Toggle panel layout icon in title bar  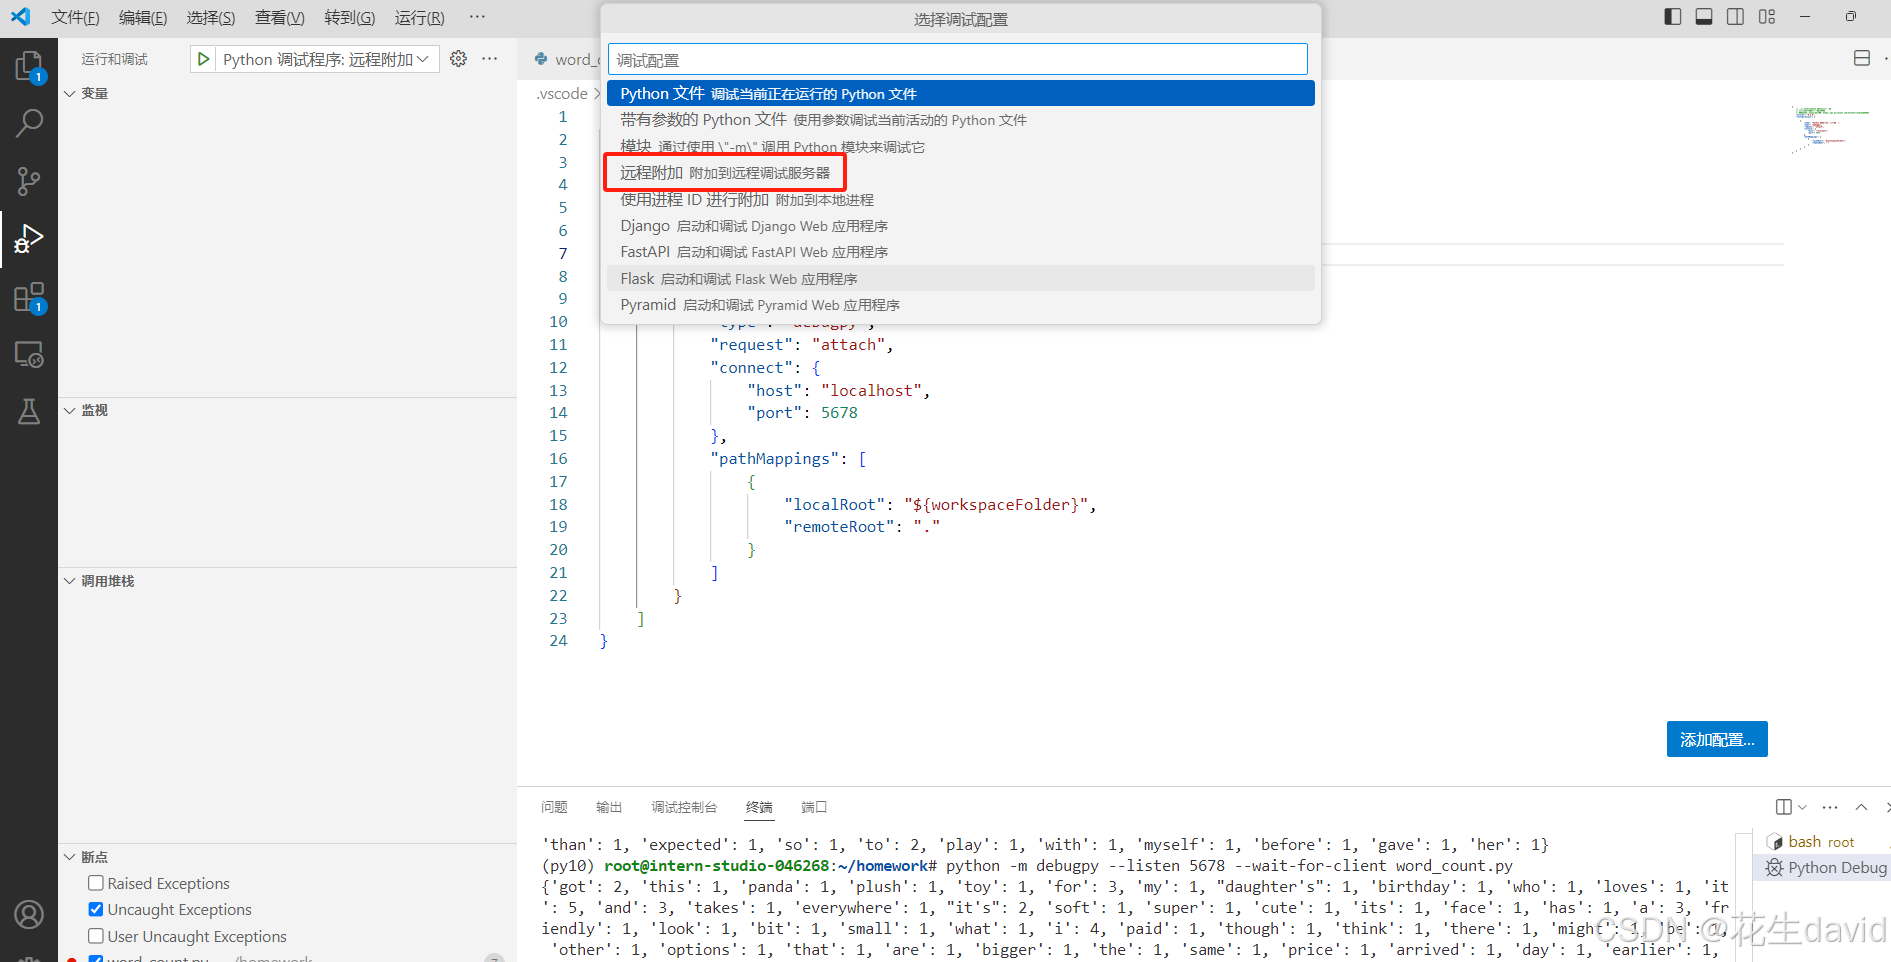pos(1704,17)
